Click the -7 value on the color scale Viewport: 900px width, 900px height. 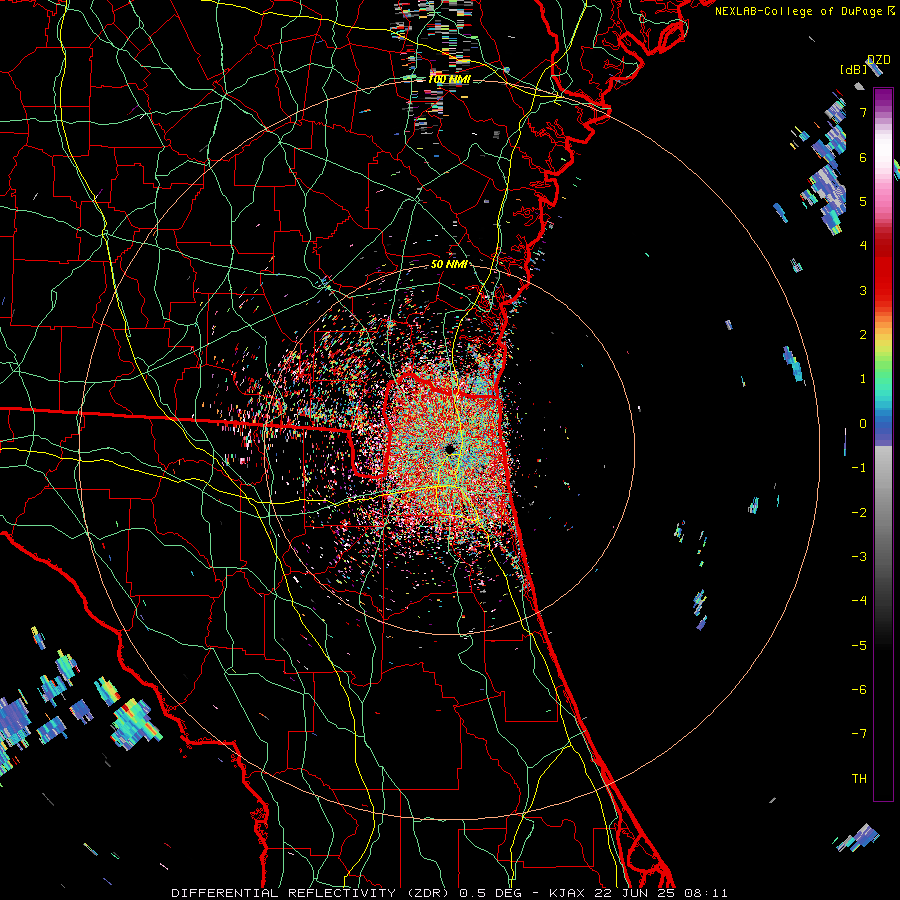pyautogui.click(x=859, y=734)
